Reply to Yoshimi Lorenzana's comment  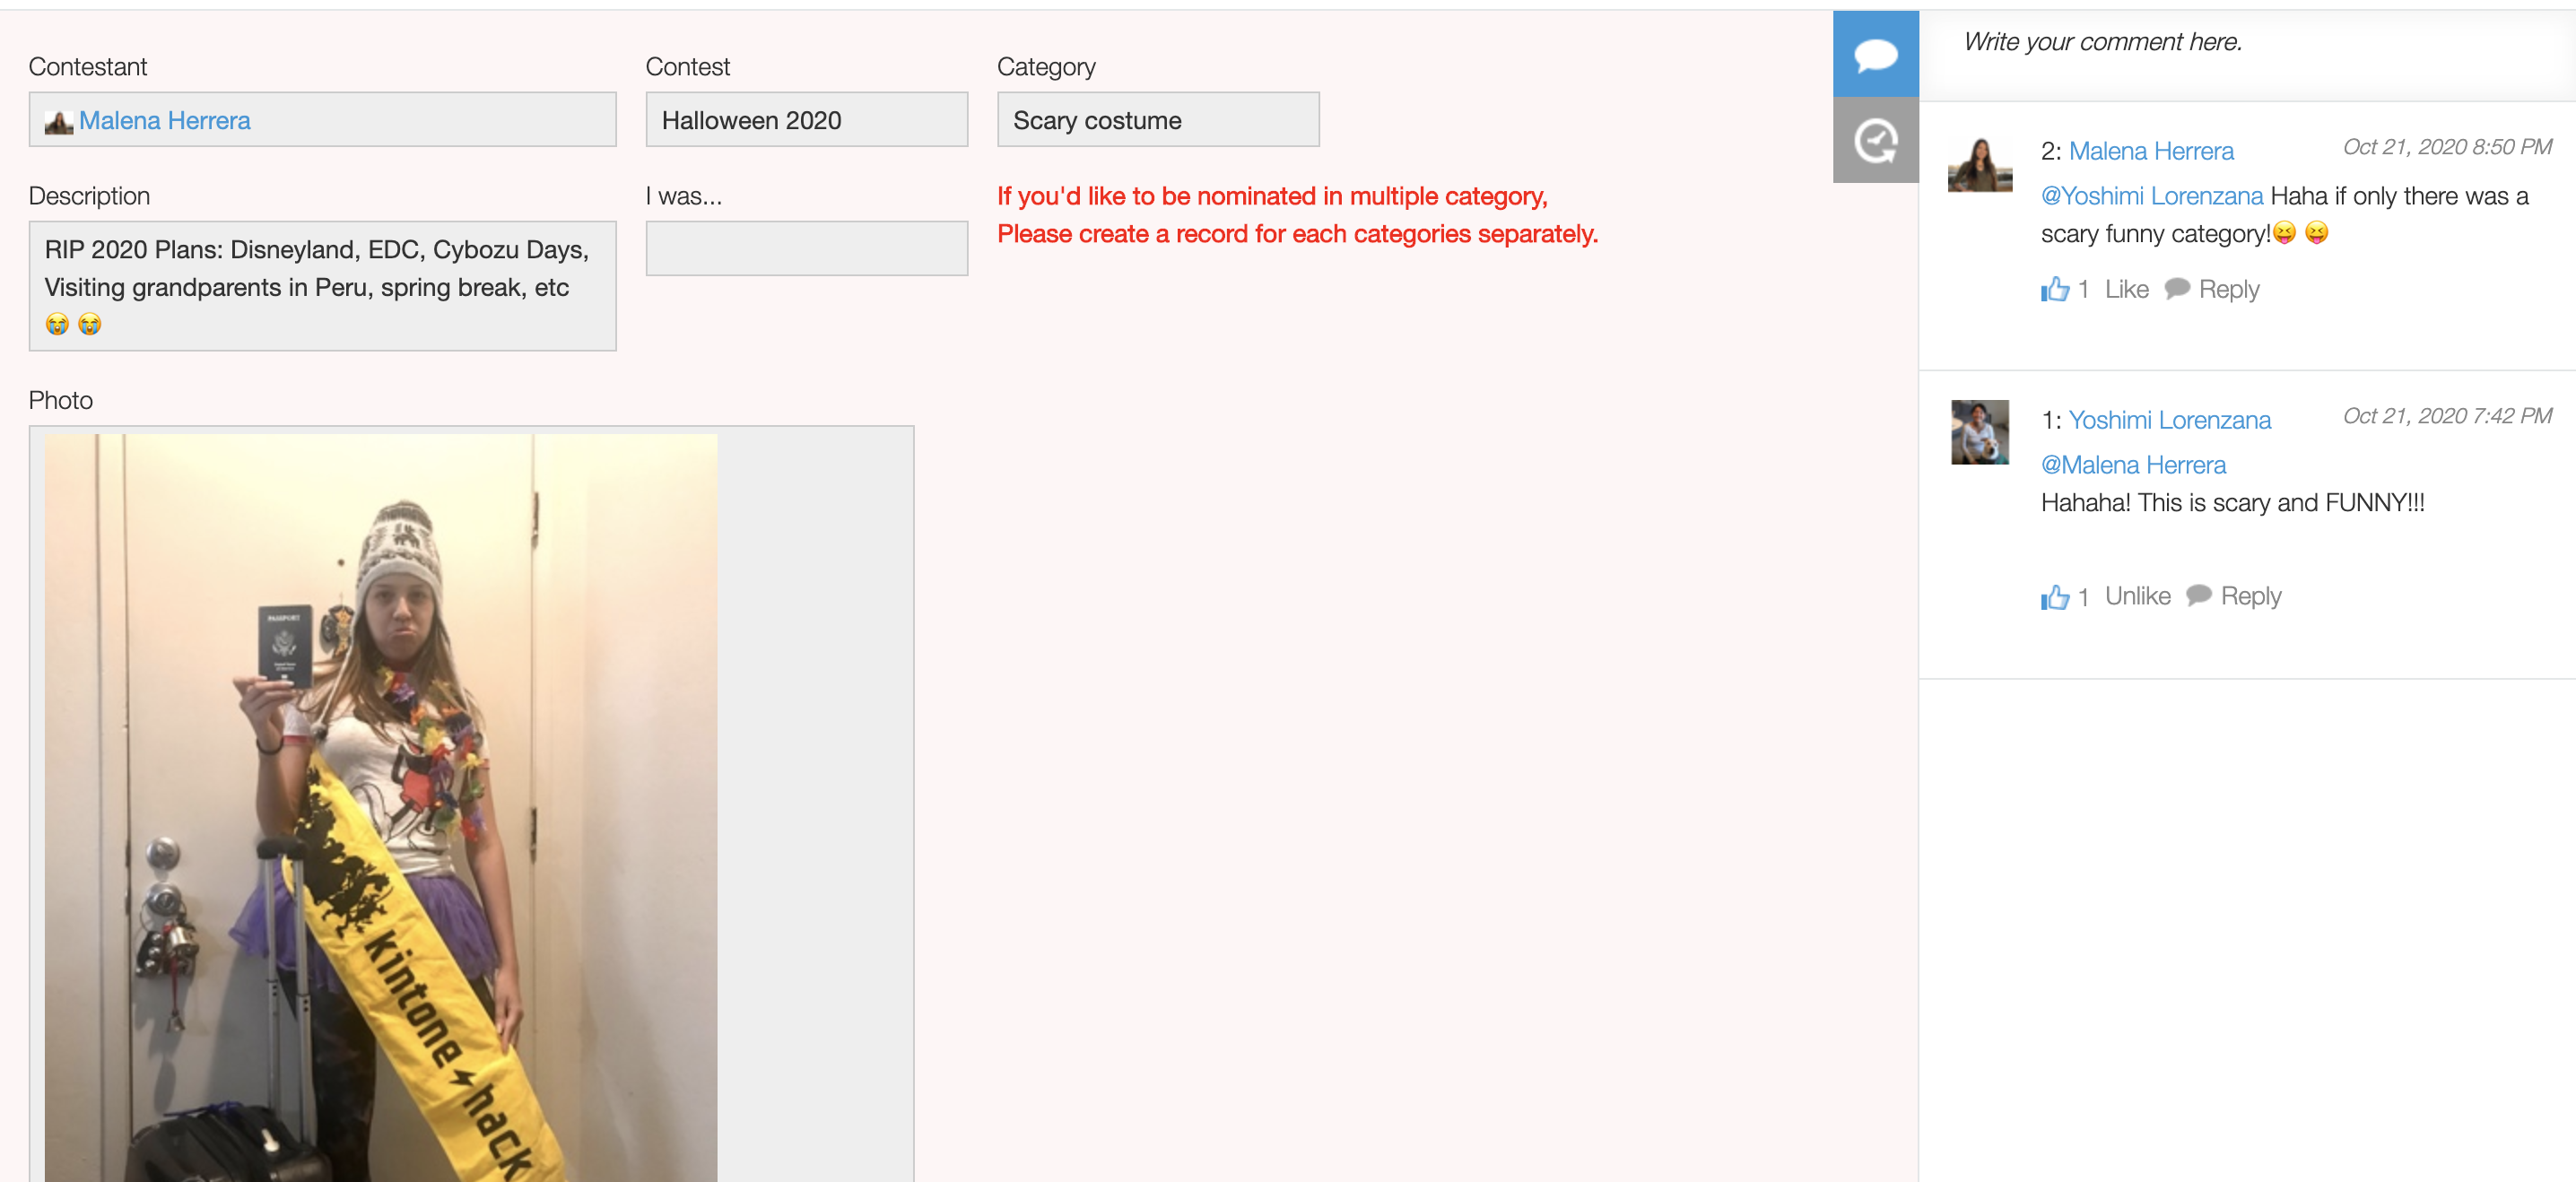pos(2250,596)
